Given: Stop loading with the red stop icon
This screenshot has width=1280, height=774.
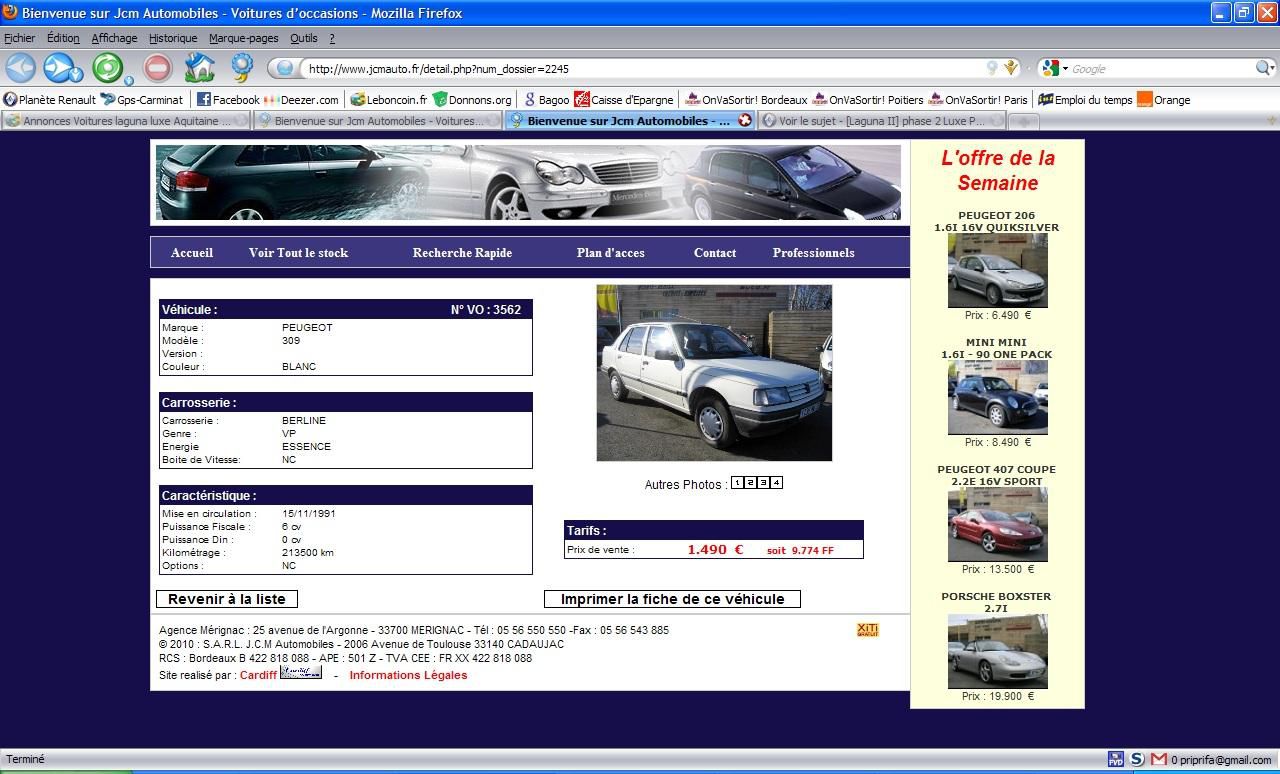Looking at the screenshot, I should [158, 68].
